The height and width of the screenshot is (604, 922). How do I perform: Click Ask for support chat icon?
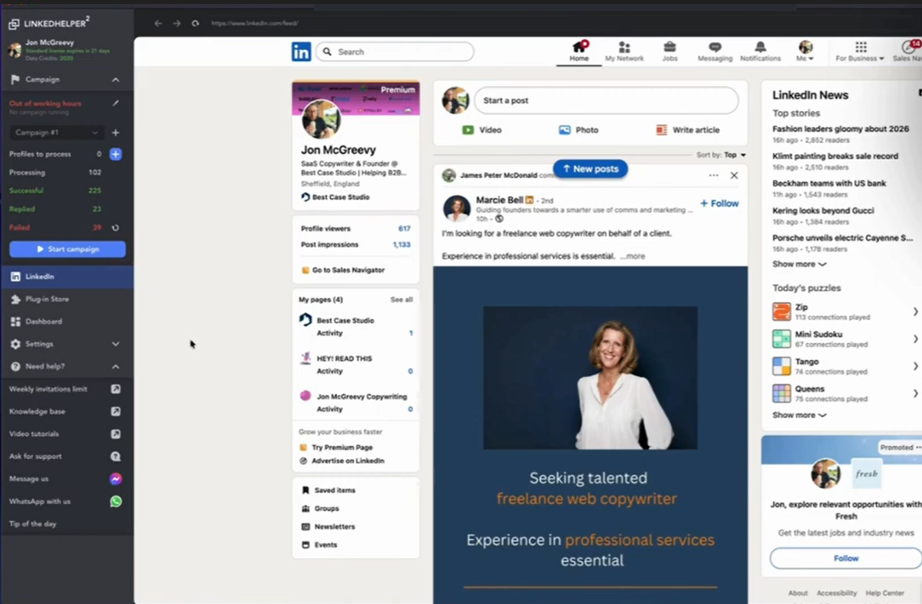point(116,456)
